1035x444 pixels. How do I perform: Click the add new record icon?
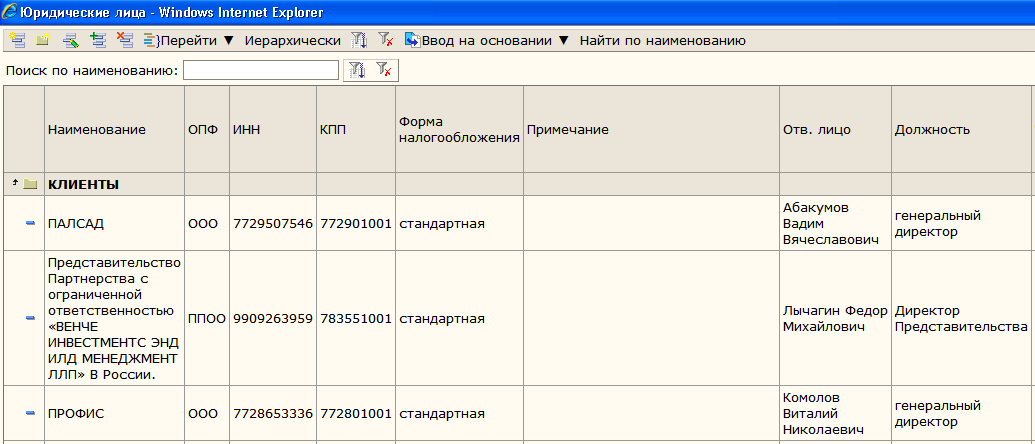18,40
